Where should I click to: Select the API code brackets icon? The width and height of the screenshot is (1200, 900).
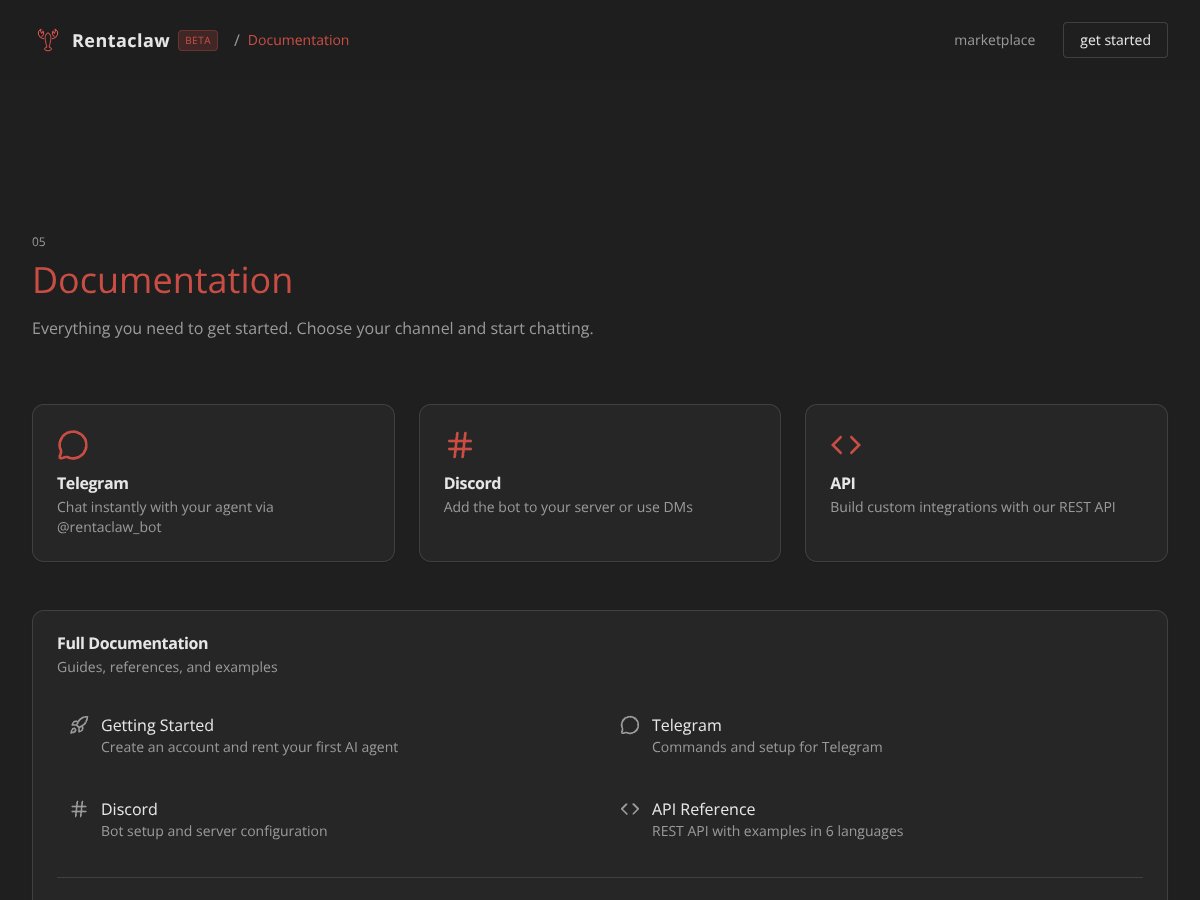click(845, 445)
